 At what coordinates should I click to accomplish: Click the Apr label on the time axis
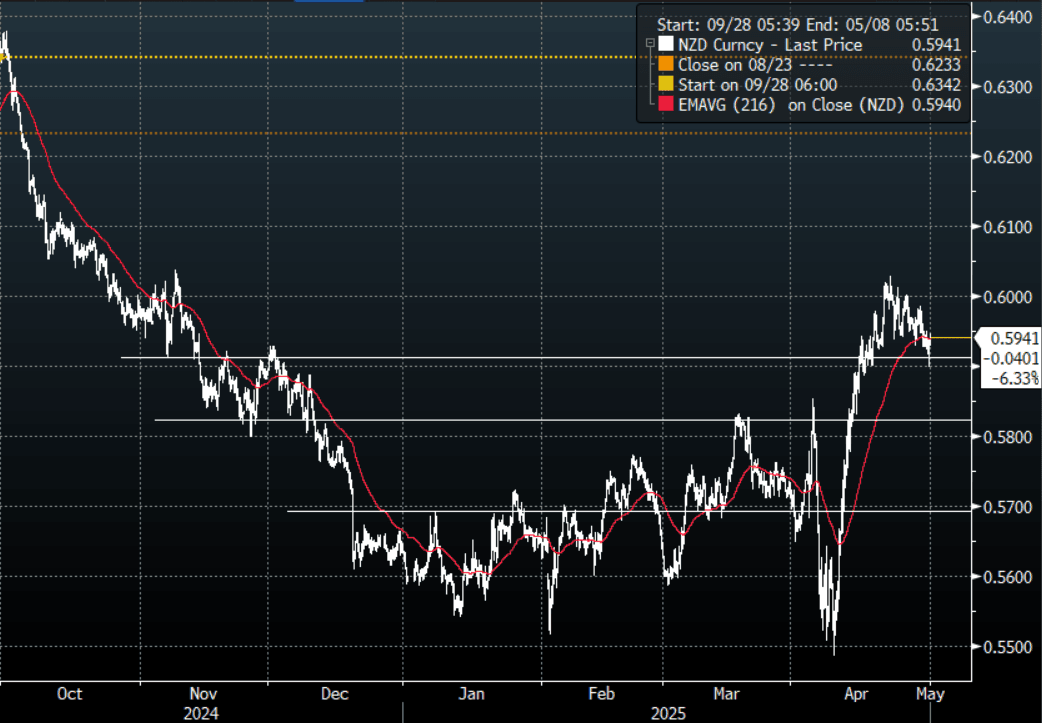point(857,693)
